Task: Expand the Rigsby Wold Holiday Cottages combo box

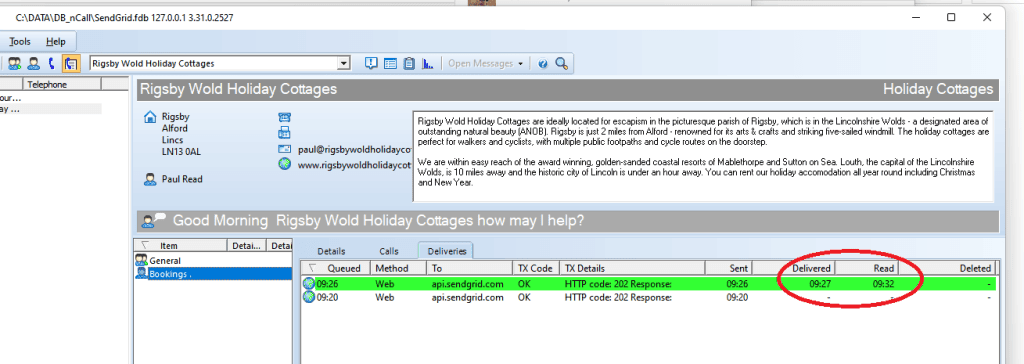Action: 344,63
